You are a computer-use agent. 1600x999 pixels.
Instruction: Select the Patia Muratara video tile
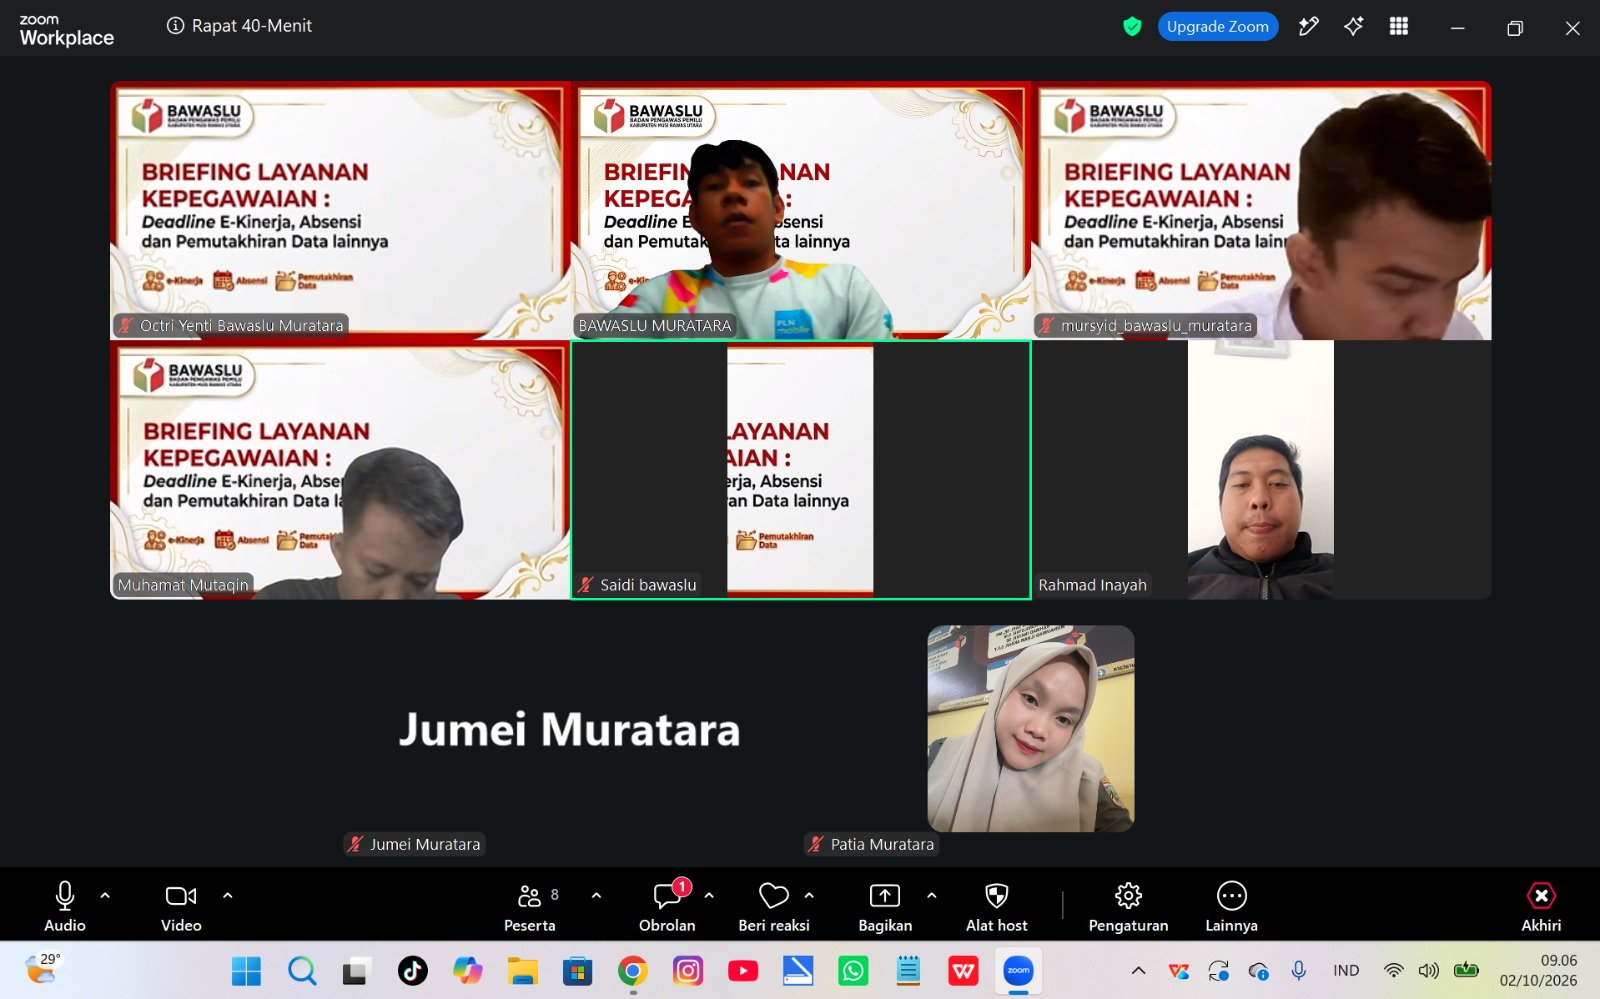pyautogui.click(x=1031, y=729)
